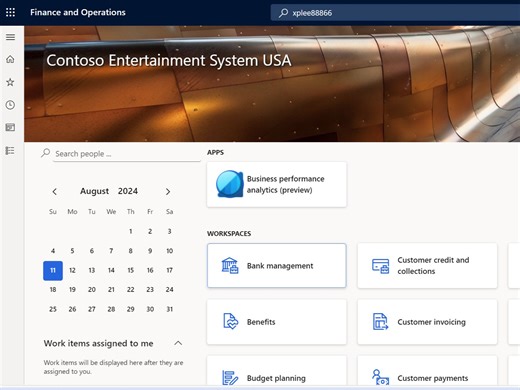
Task: Go to next month in calendar
Action: [168, 192]
